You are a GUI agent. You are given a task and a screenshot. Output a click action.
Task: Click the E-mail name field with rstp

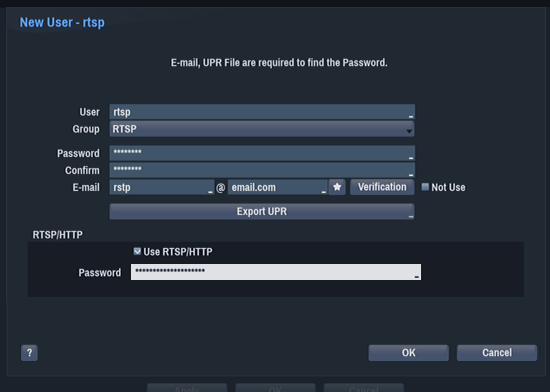162,187
